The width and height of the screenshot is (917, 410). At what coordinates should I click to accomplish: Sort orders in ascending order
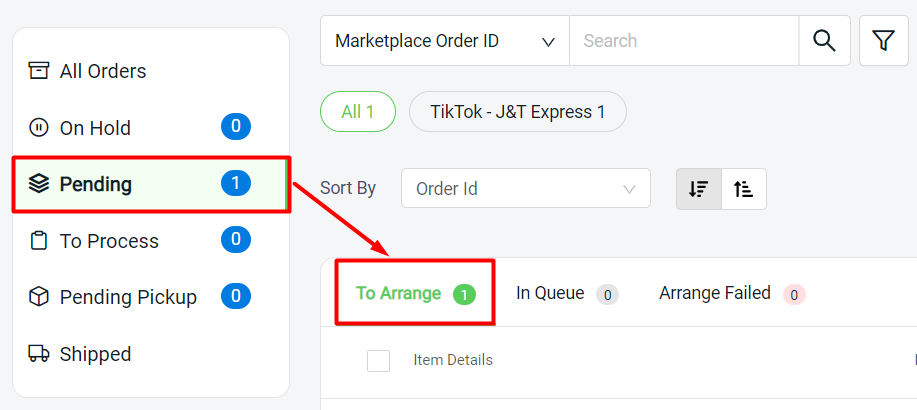[x=743, y=189]
